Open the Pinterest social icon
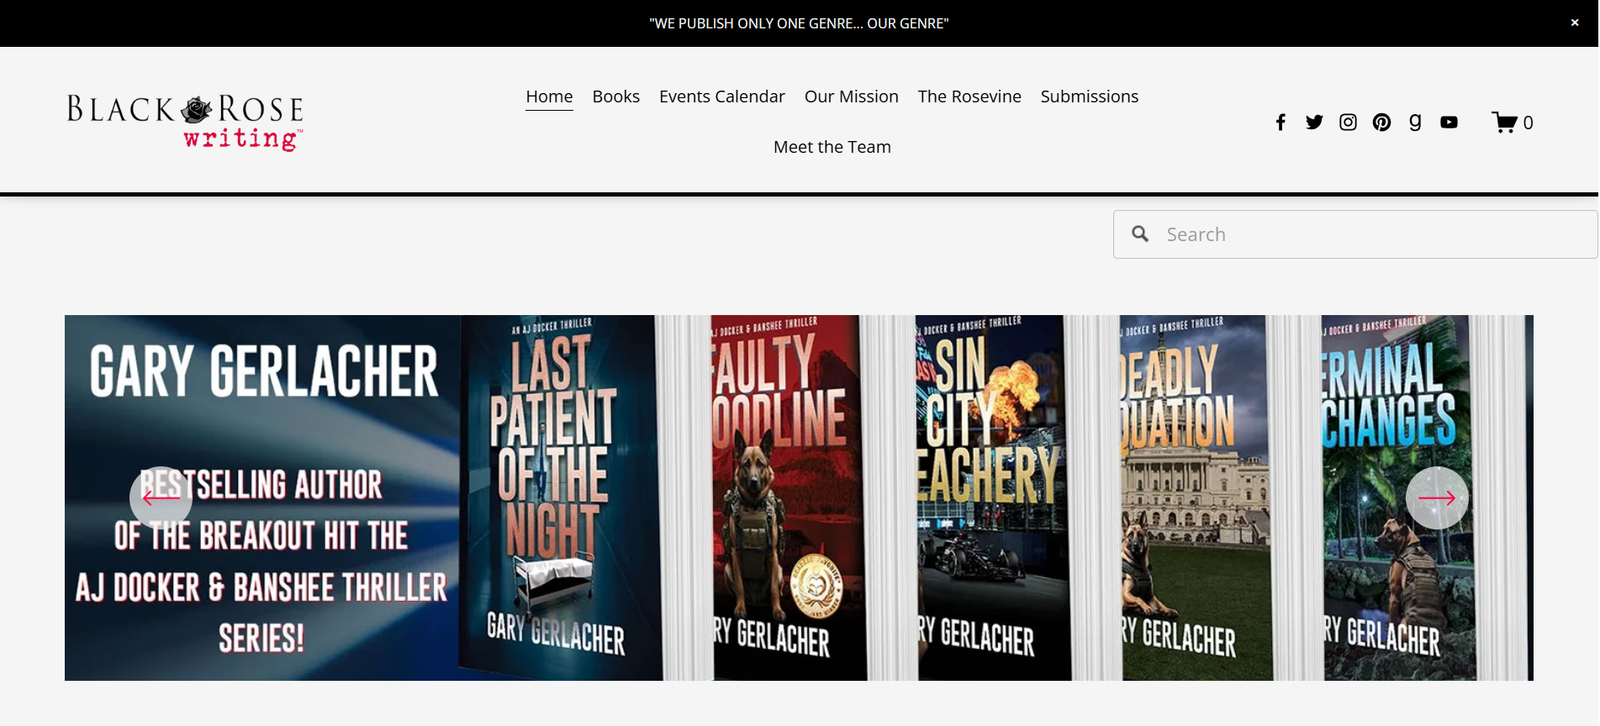The image size is (1600, 726). tap(1381, 122)
